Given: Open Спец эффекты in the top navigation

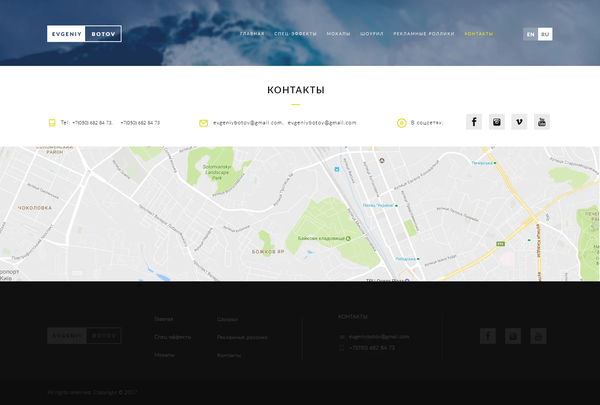Looking at the screenshot, I should pyautogui.click(x=295, y=34).
